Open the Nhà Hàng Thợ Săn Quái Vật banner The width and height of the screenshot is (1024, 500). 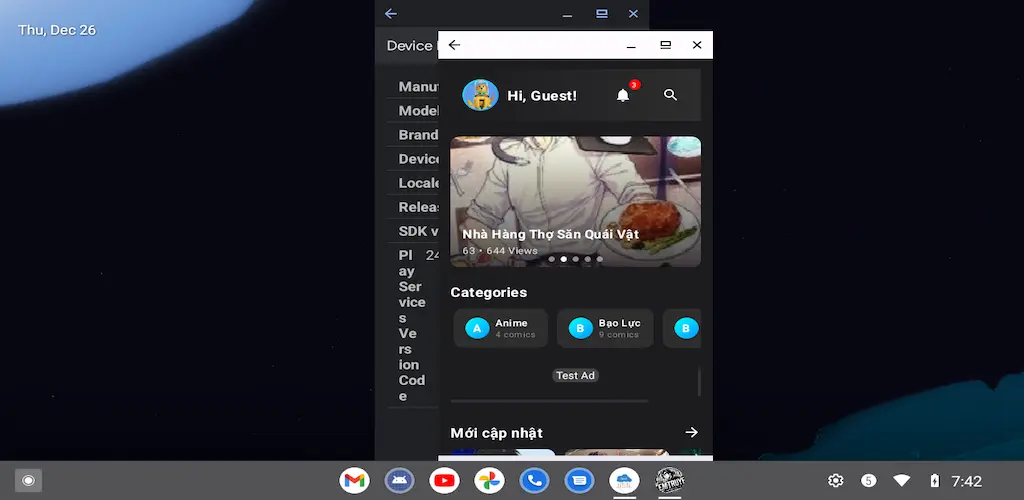point(575,201)
